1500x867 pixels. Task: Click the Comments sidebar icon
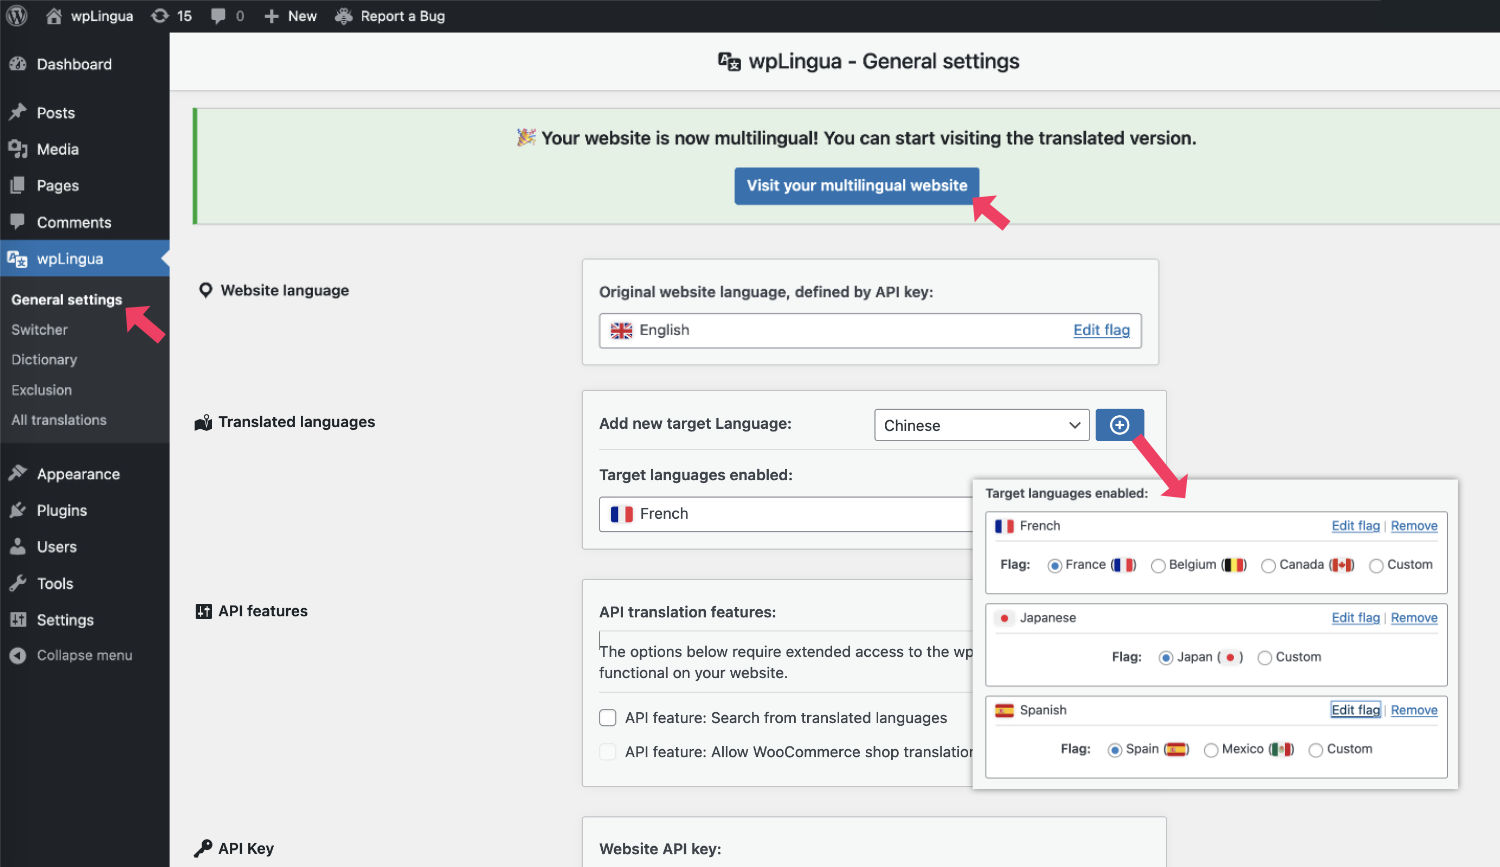(18, 222)
